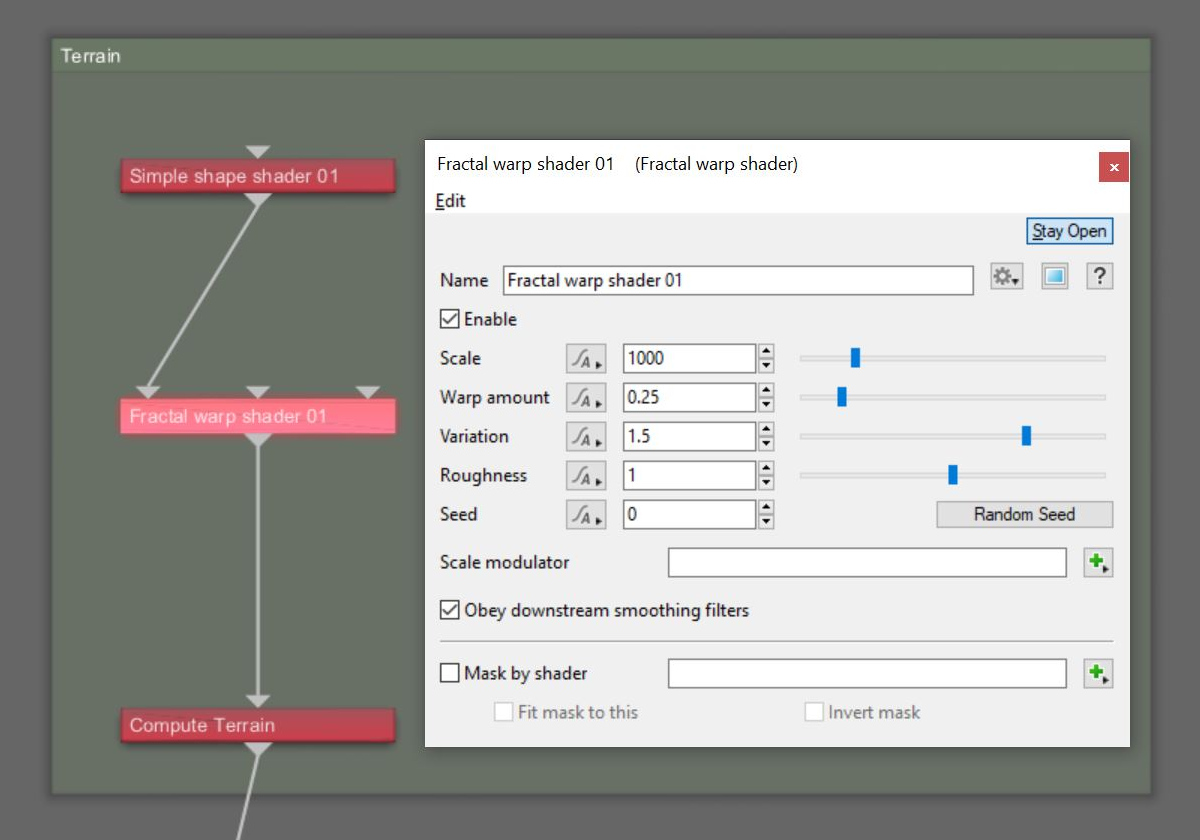1200x840 pixels.
Task: Decrease Variation with its down spinner arrow
Action: pos(766,444)
